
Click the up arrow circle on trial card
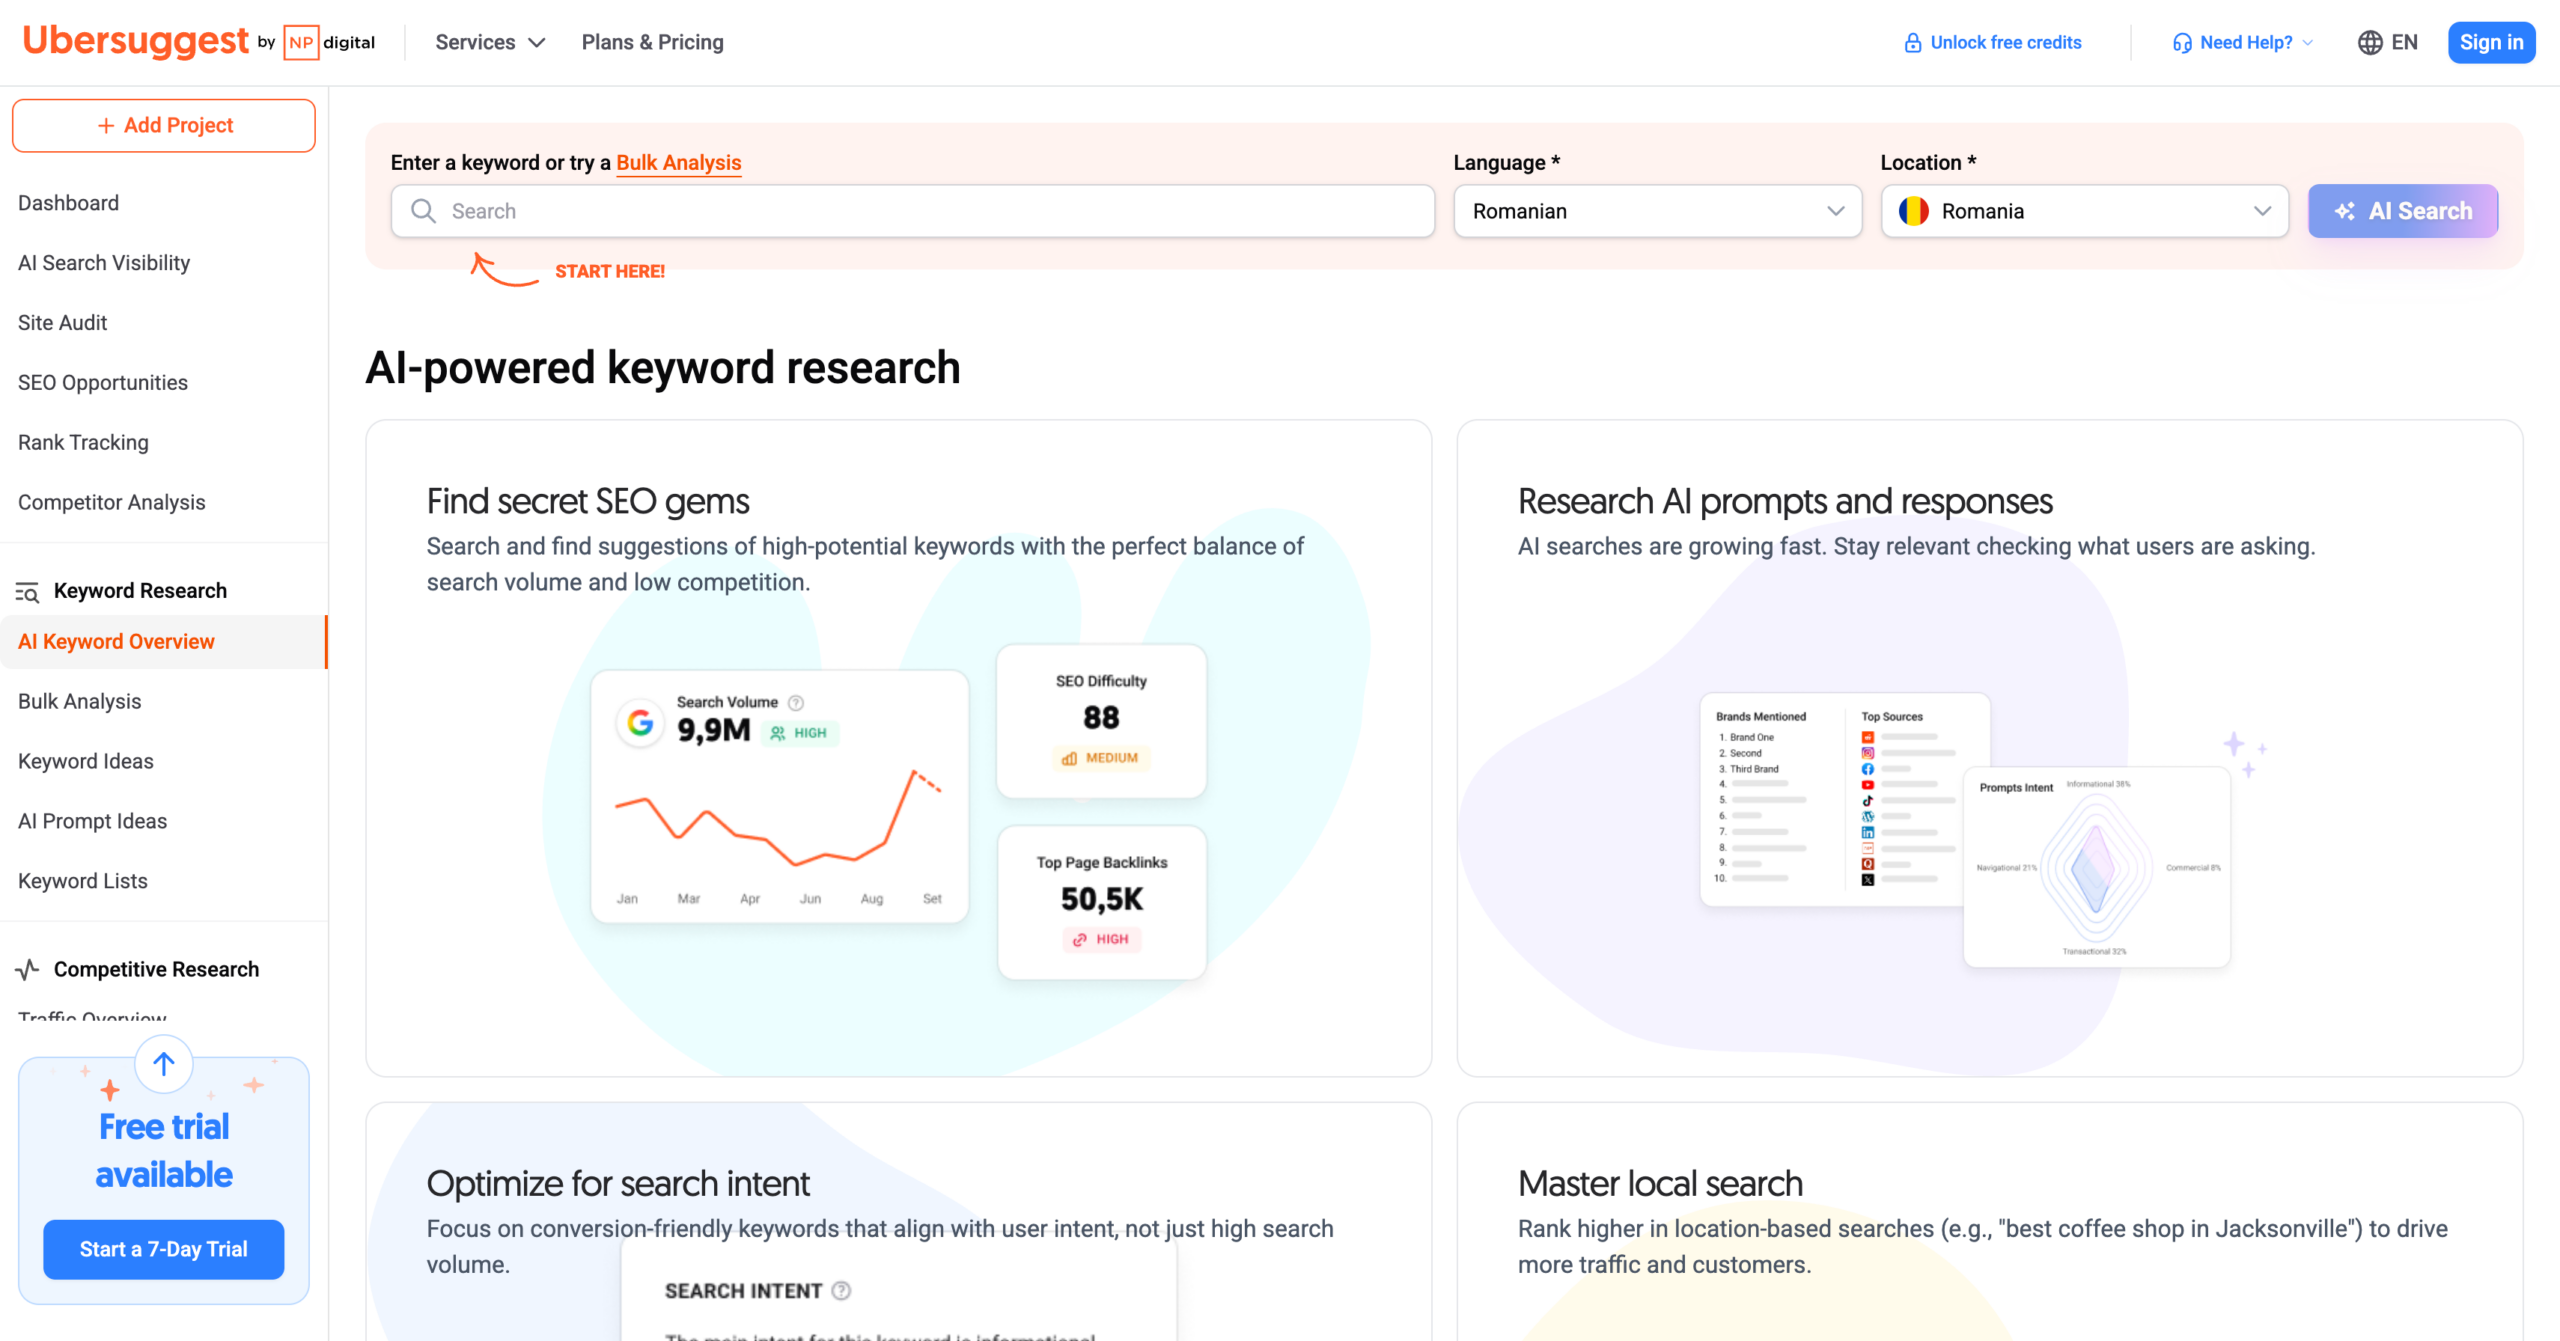click(164, 1064)
